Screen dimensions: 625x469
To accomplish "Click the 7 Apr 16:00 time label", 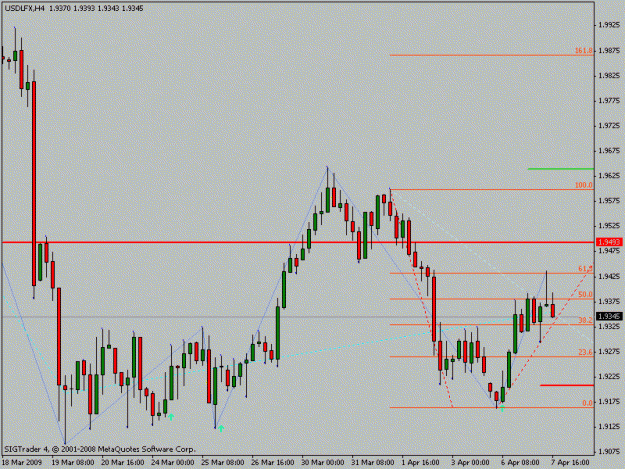I will [x=570, y=462].
